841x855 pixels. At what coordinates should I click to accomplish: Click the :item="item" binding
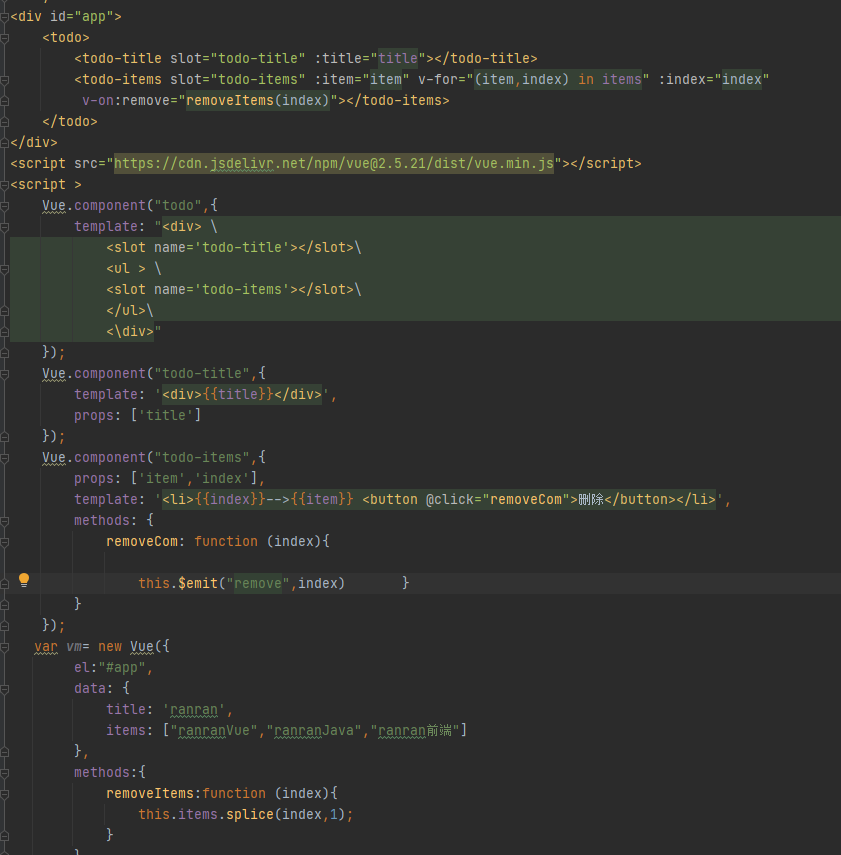click(x=362, y=80)
